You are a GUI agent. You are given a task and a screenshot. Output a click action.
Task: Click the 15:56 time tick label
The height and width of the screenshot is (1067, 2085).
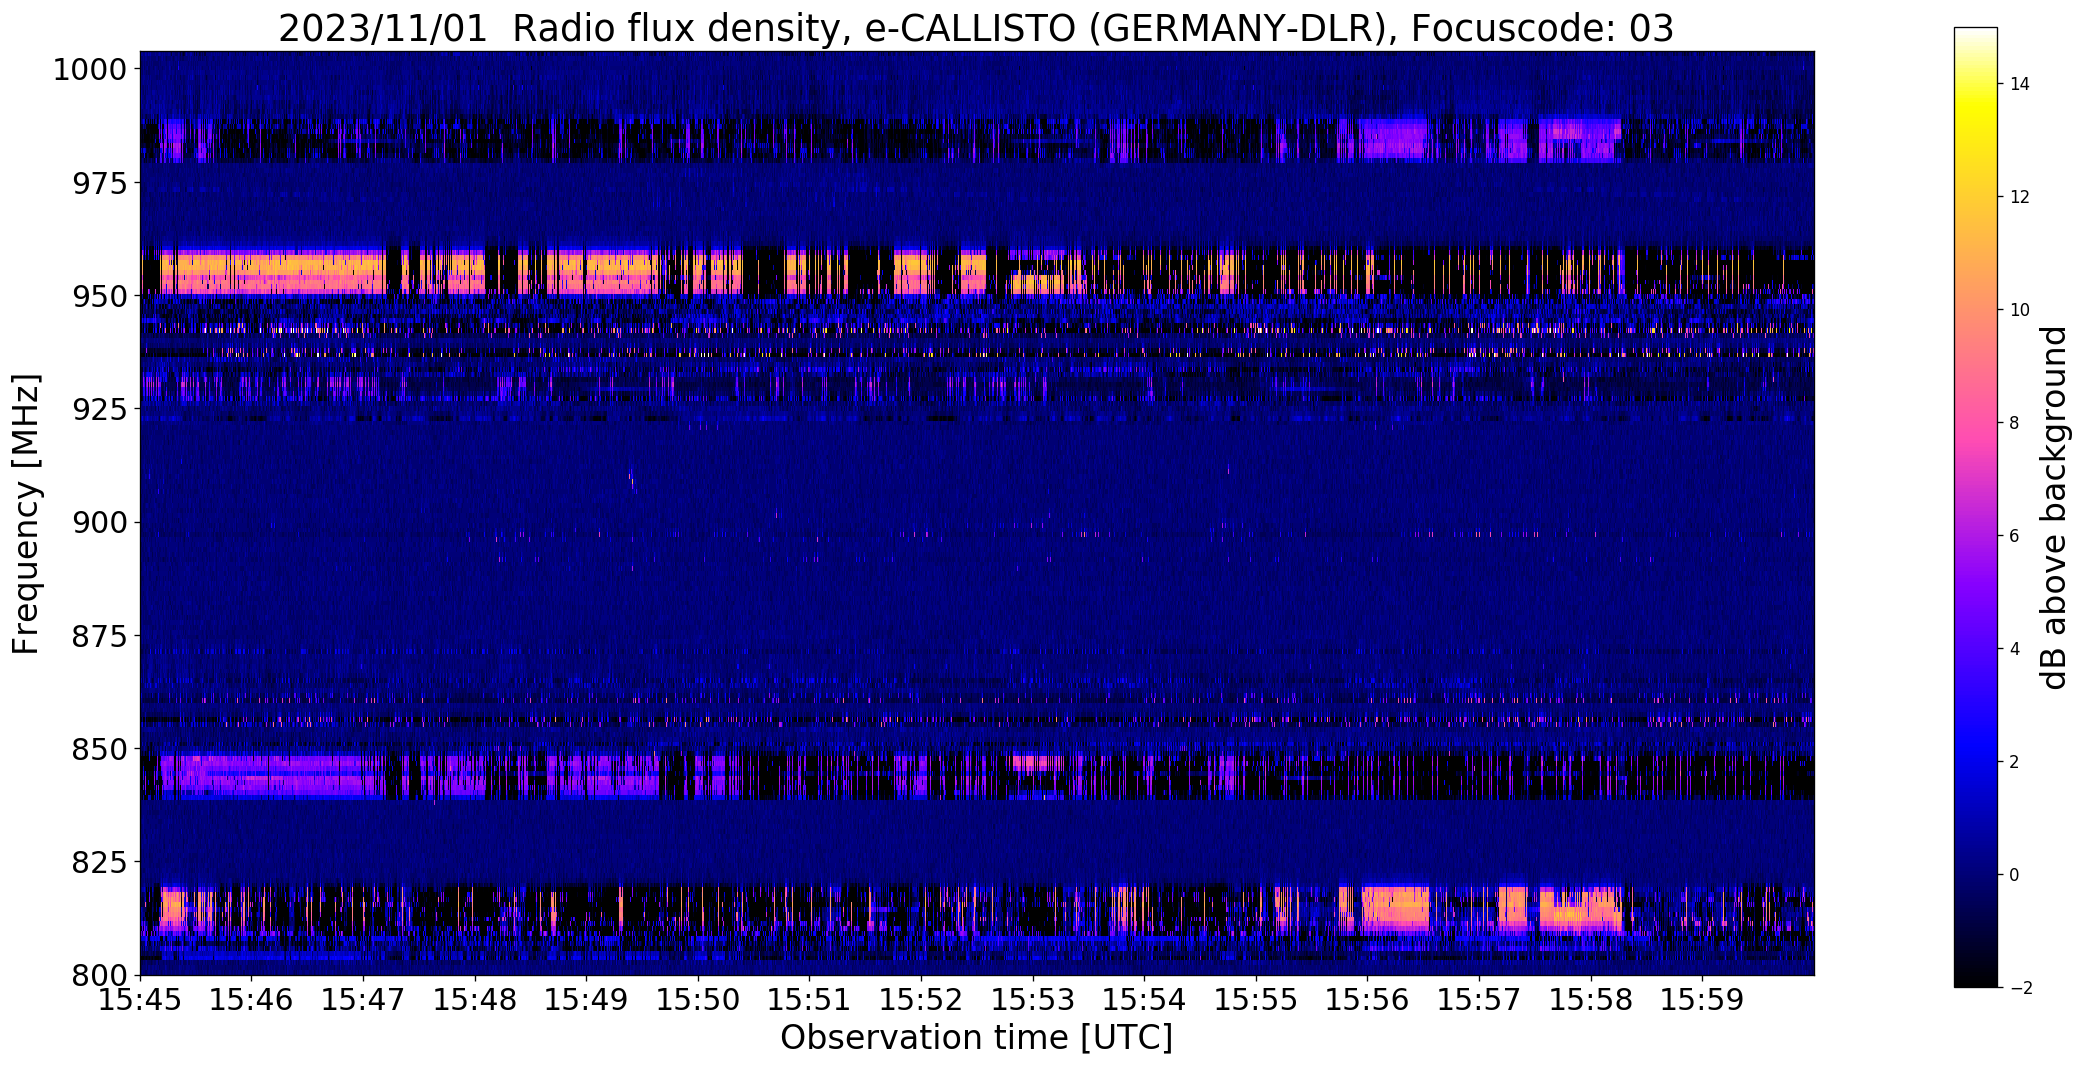tap(1368, 999)
